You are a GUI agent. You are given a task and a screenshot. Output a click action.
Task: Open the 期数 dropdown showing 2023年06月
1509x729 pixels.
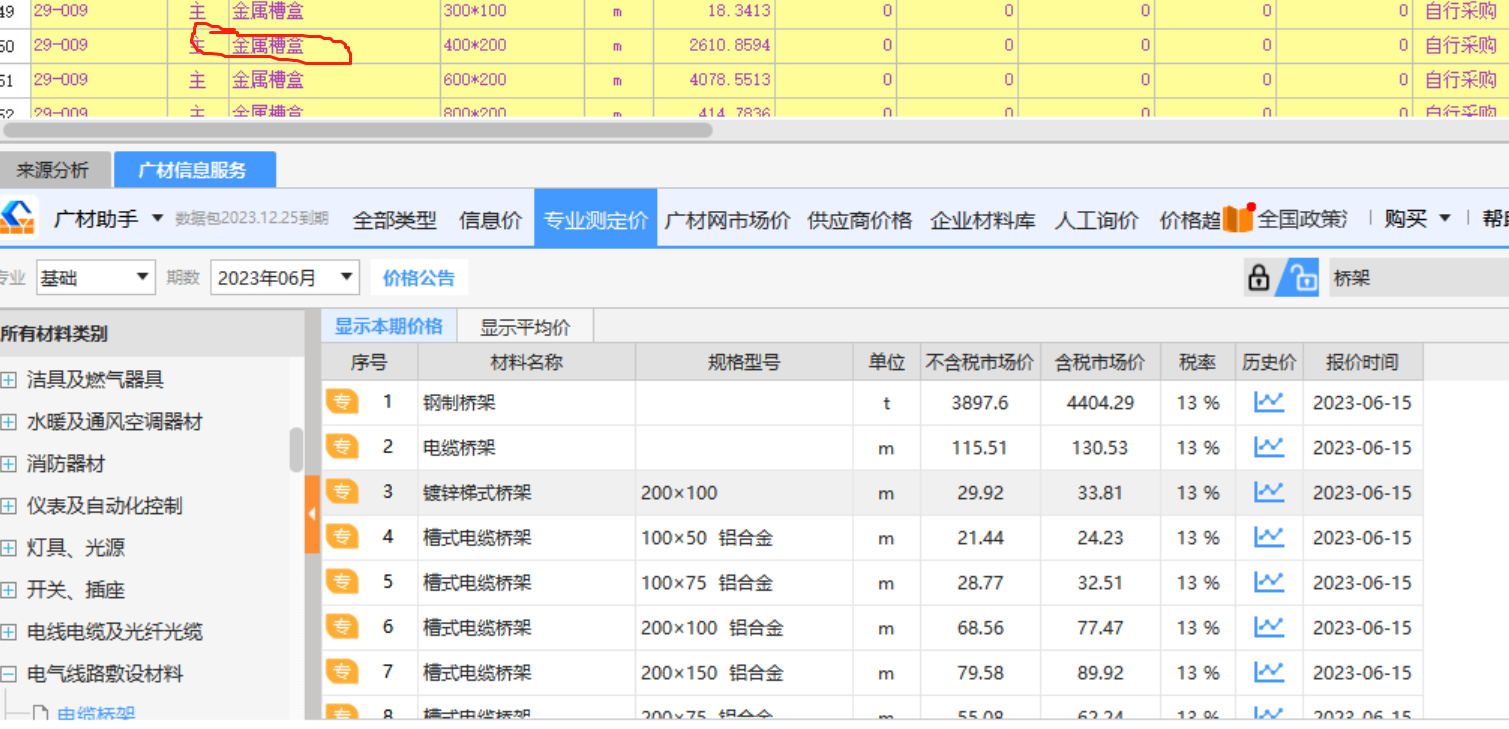tap(284, 278)
